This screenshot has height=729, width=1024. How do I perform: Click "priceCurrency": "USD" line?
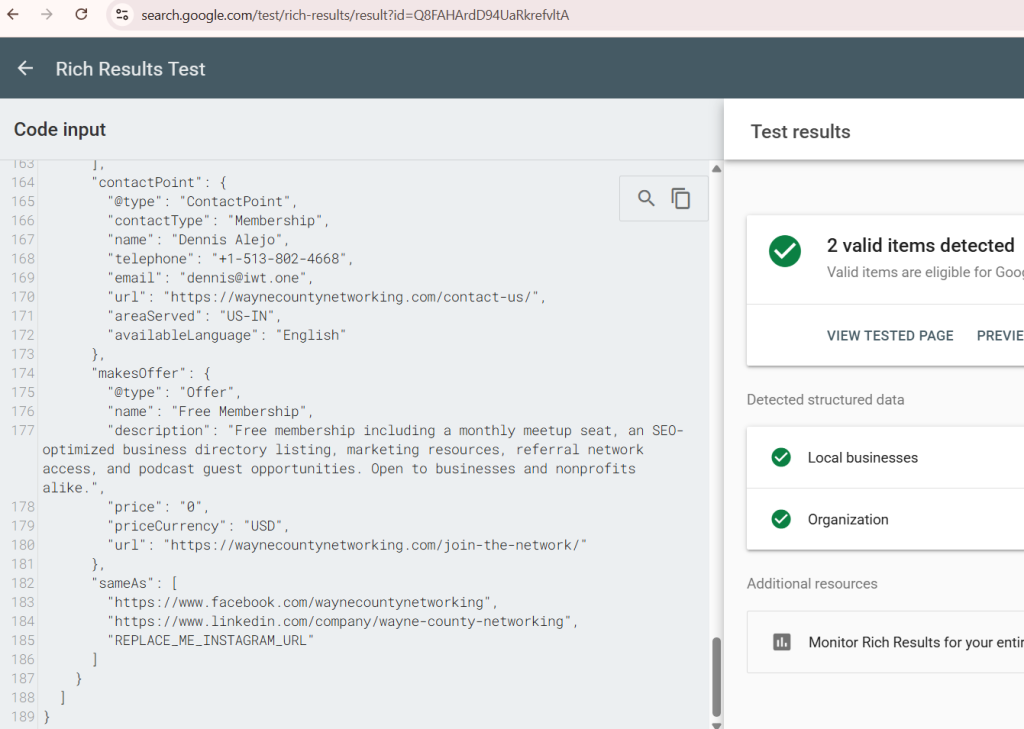tap(199, 526)
